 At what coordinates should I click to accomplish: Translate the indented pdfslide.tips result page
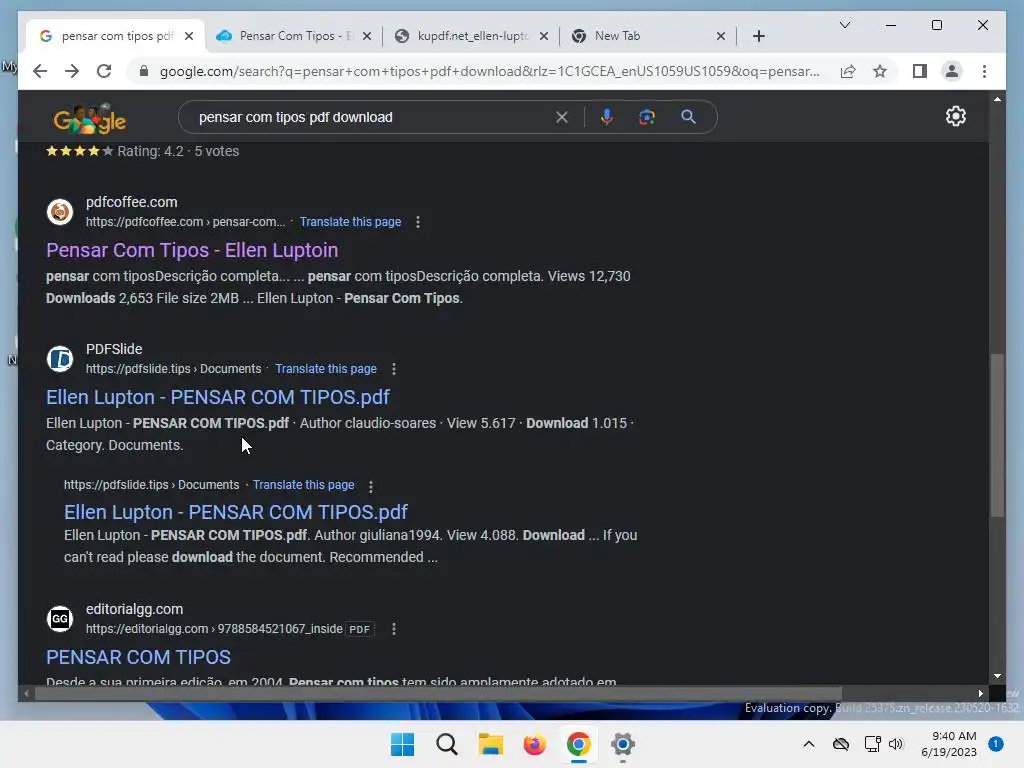[x=304, y=485]
